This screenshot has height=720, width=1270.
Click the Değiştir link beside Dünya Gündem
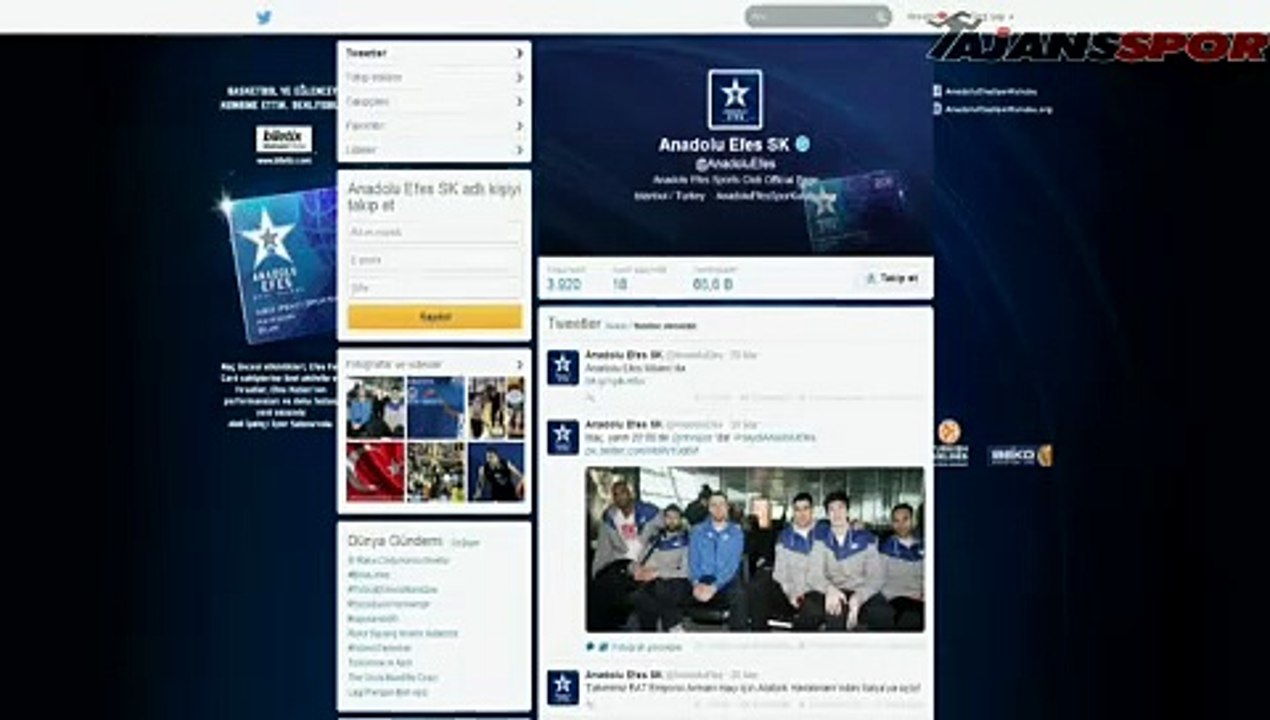coord(464,543)
